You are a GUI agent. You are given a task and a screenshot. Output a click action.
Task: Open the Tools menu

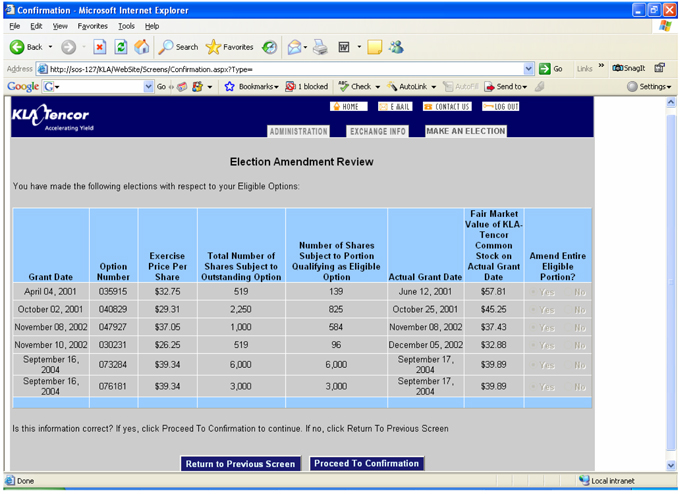coord(126,26)
